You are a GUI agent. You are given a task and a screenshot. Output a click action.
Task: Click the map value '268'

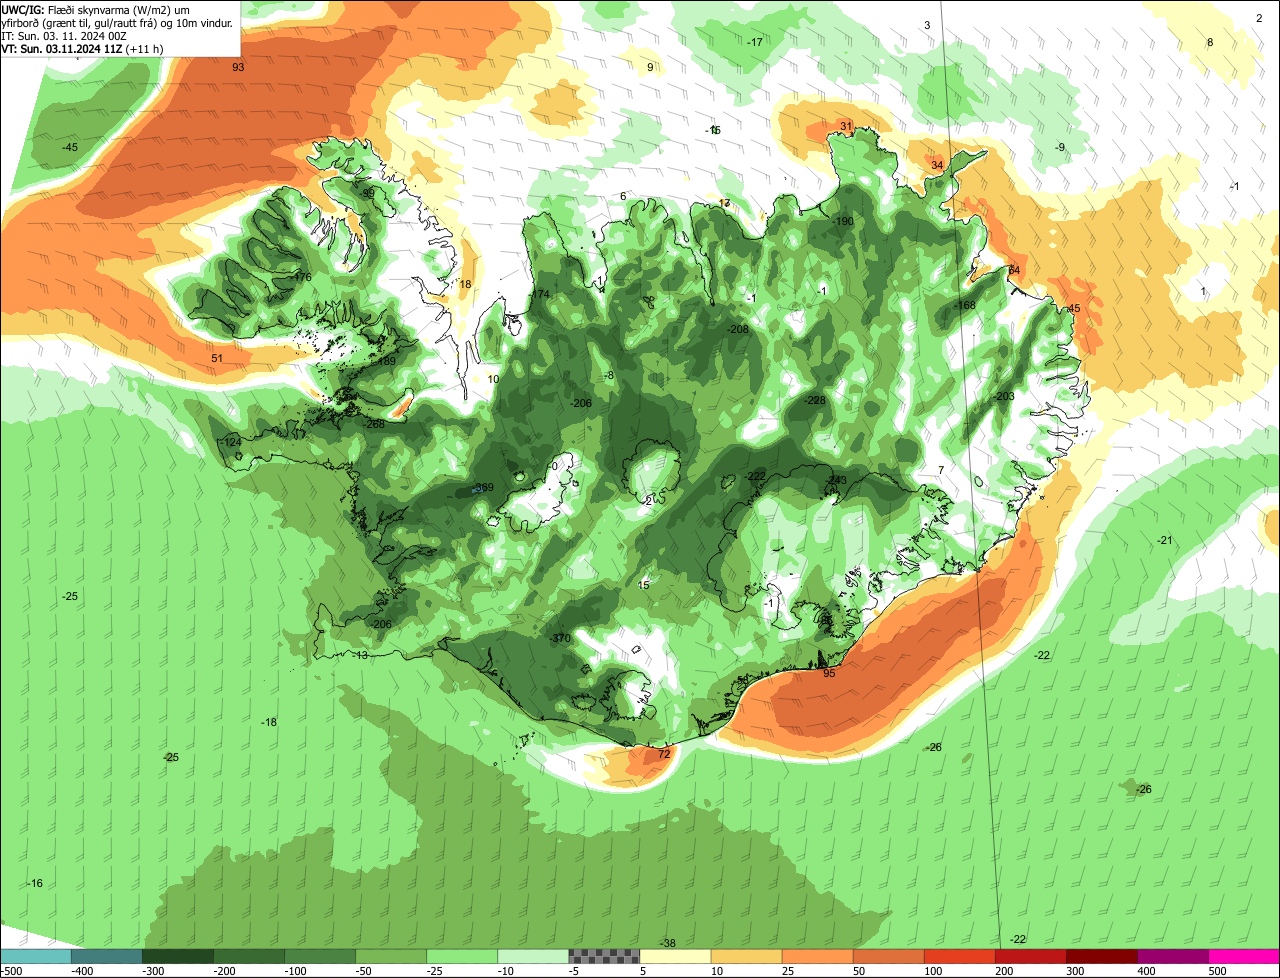375,424
